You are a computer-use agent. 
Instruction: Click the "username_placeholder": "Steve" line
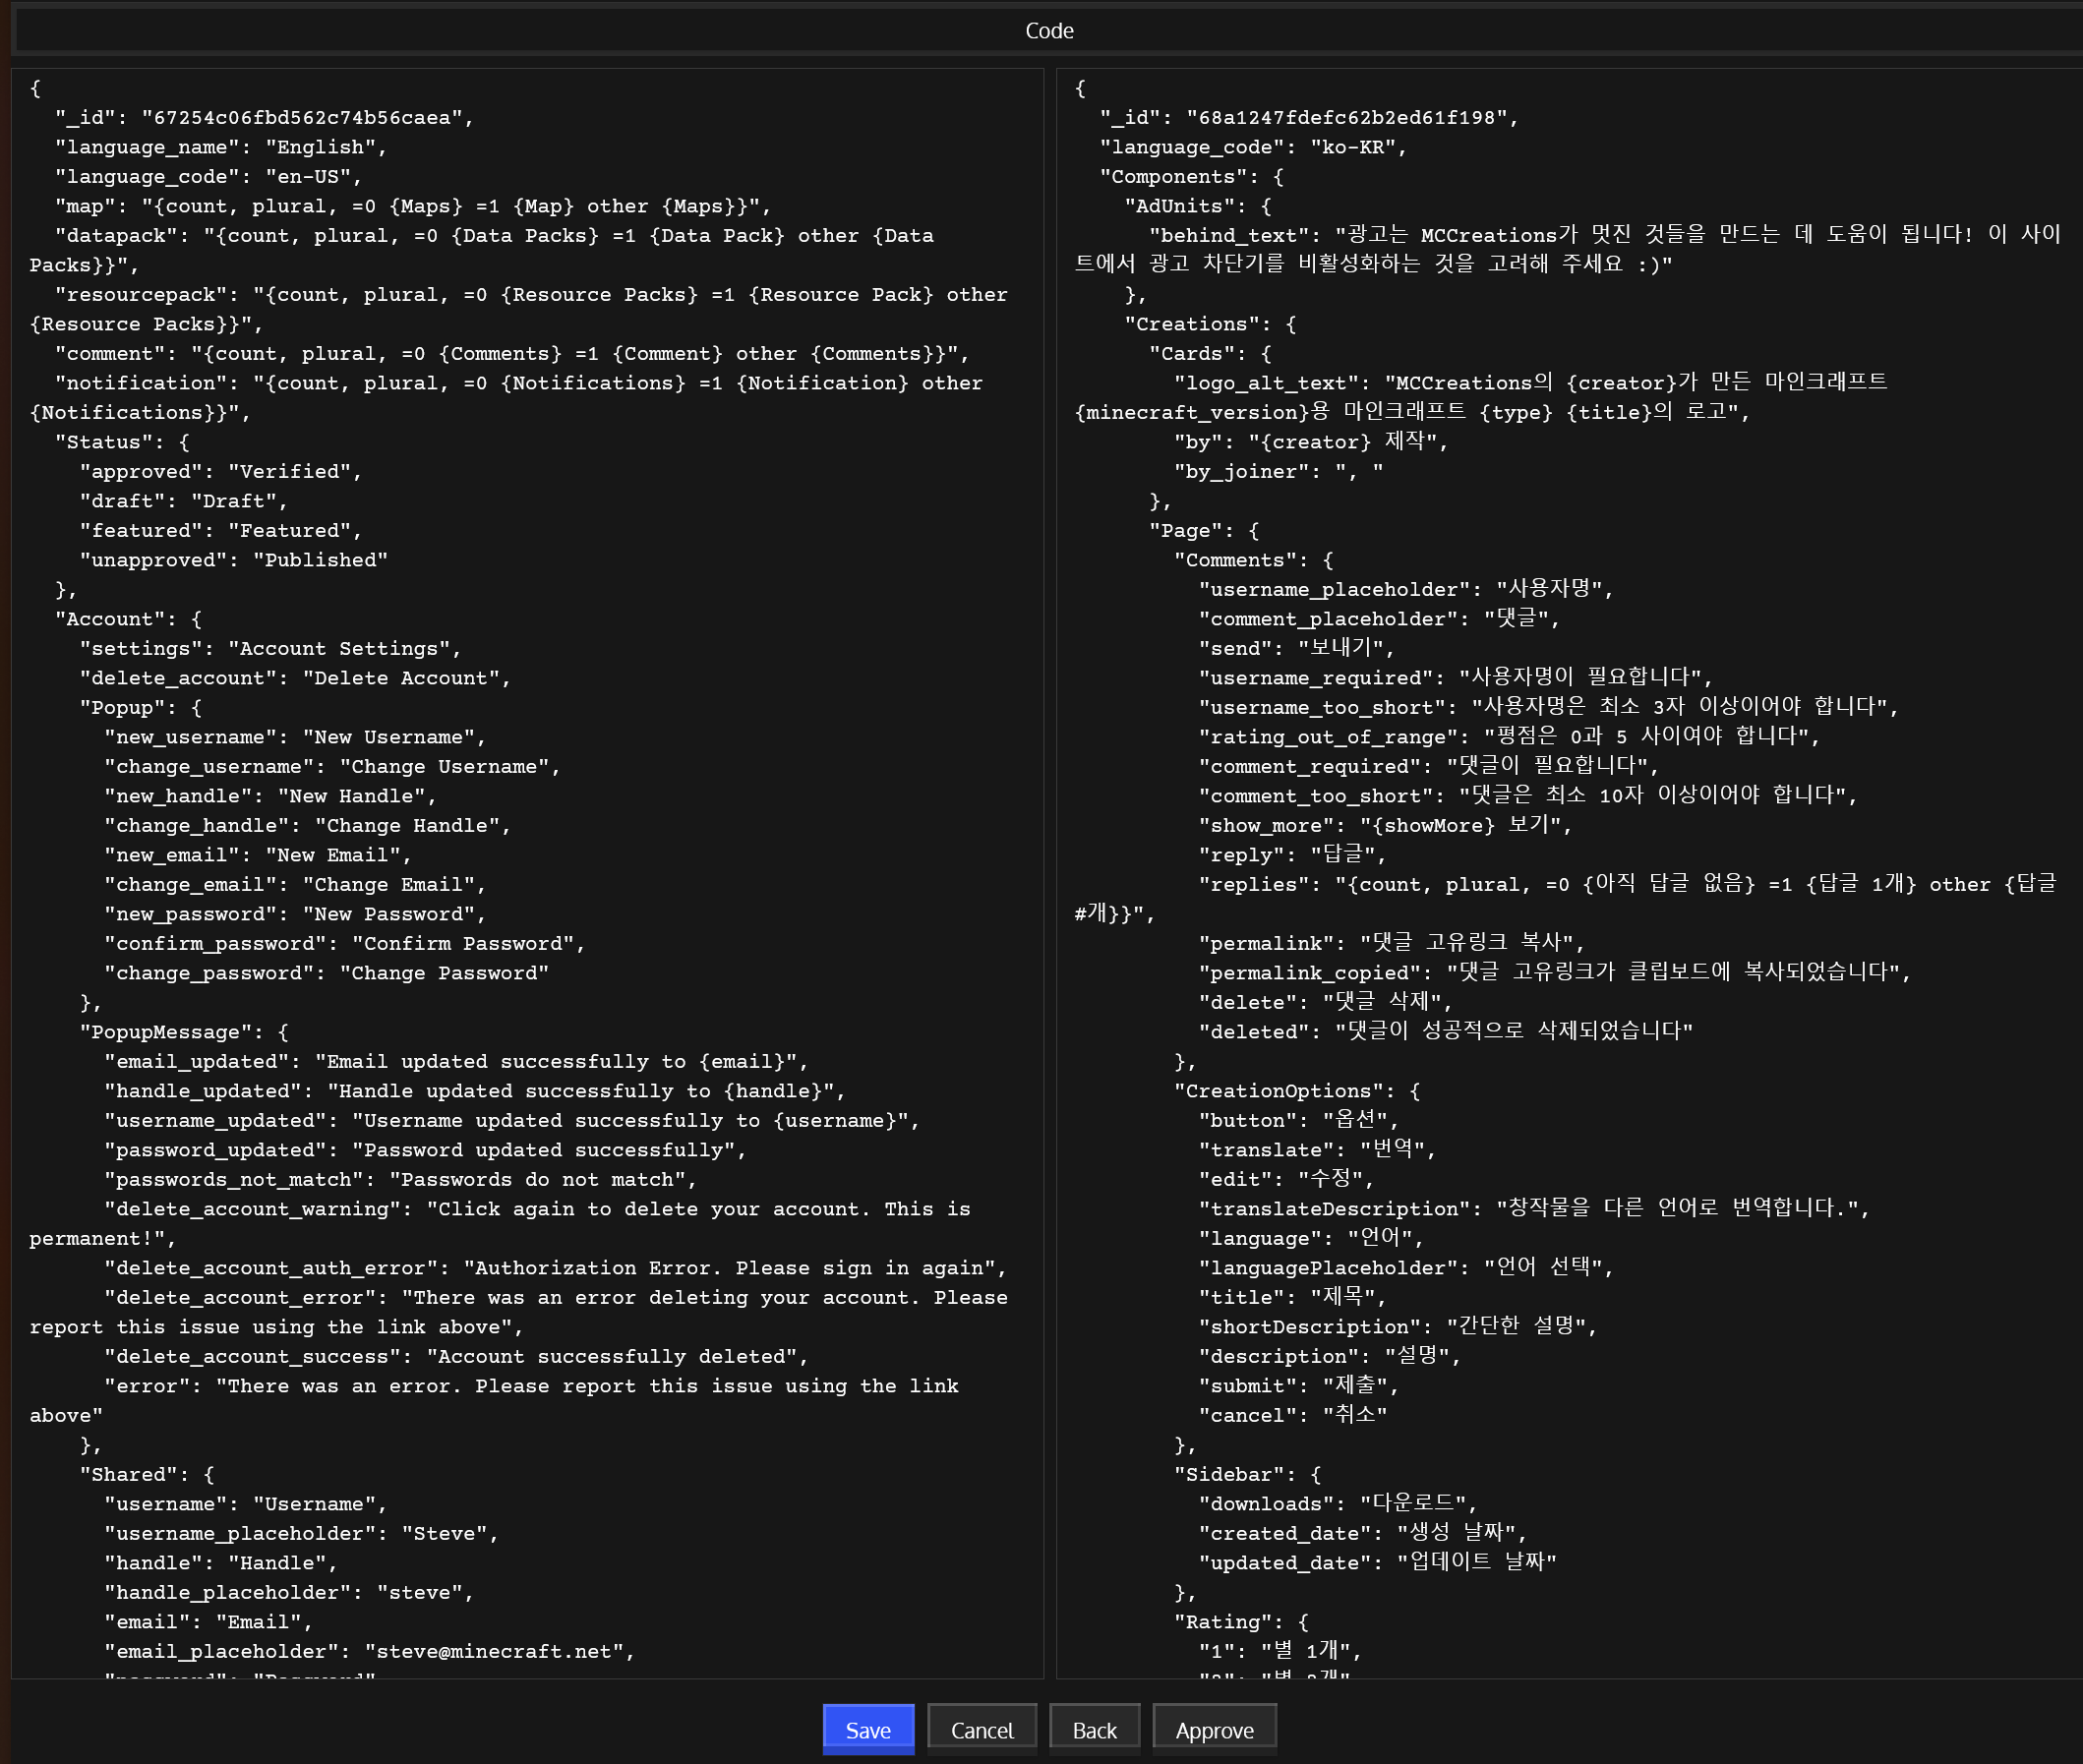coord(300,1533)
